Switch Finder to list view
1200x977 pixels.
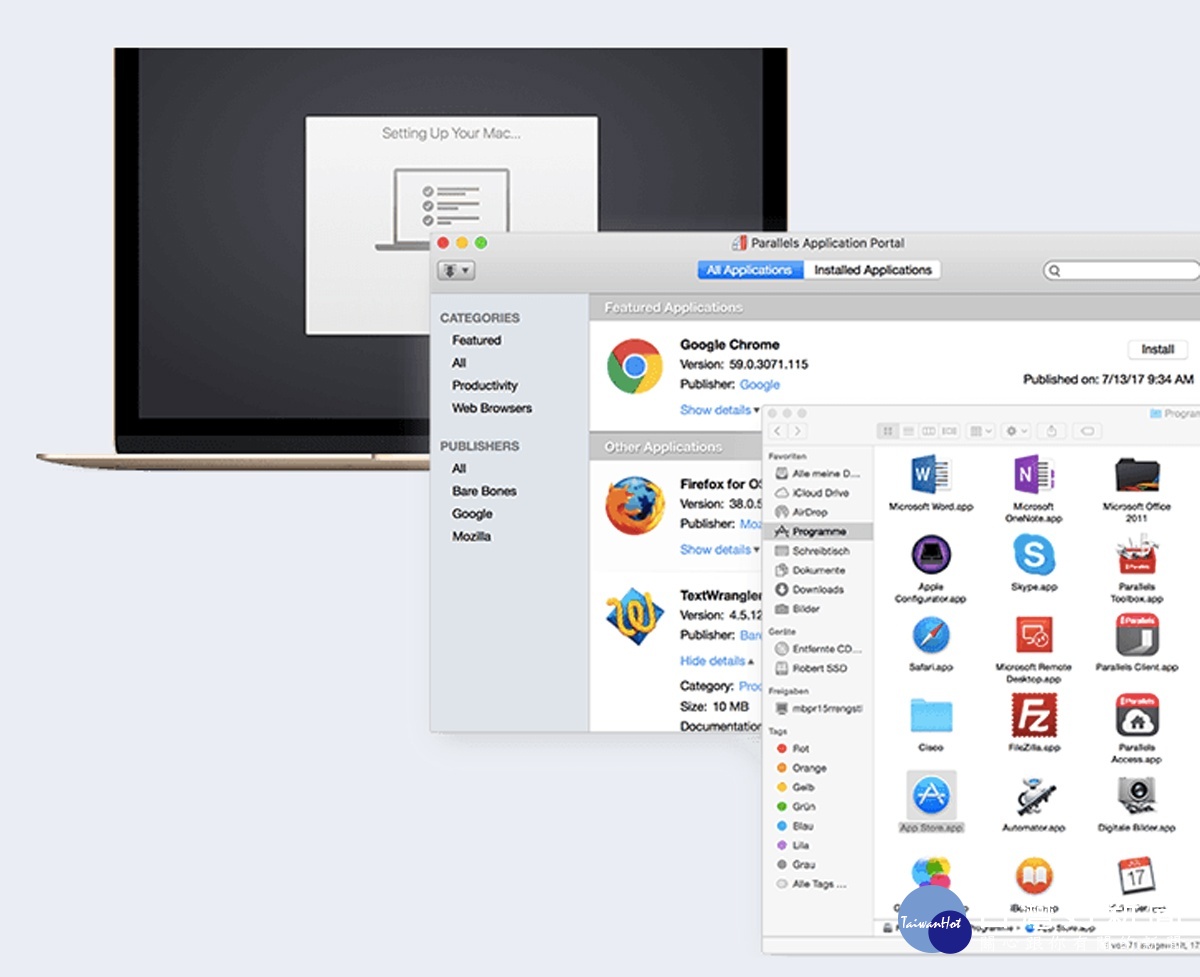click(x=908, y=431)
